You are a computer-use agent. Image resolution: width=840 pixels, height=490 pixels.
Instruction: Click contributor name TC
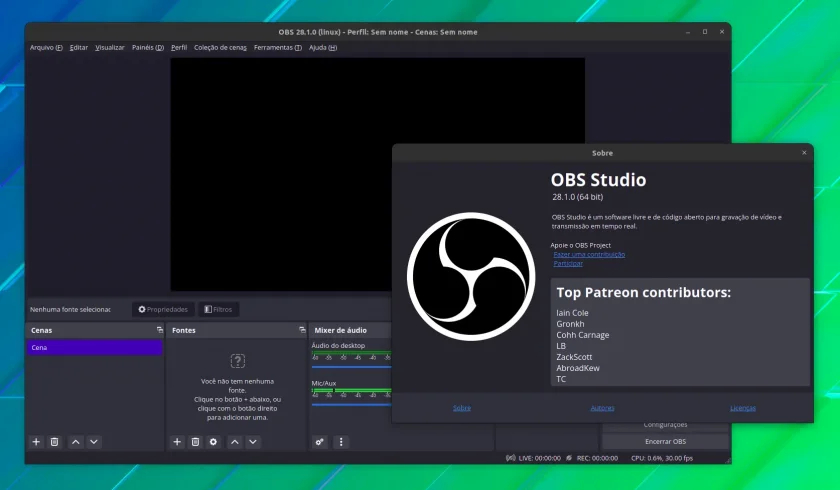click(x=561, y=379)
